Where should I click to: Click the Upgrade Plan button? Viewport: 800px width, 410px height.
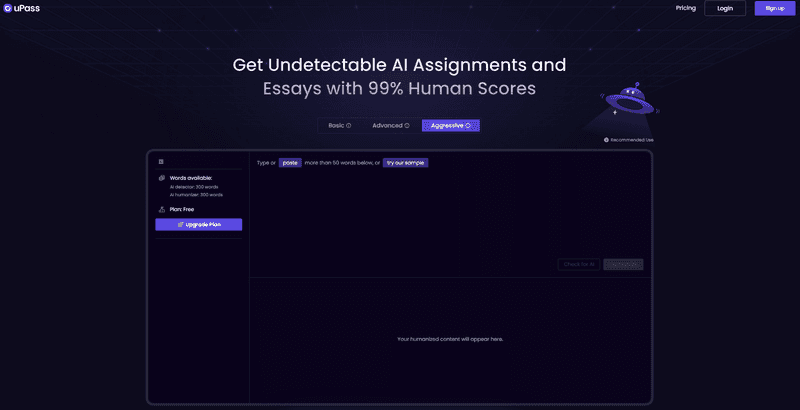pos(198,225)
